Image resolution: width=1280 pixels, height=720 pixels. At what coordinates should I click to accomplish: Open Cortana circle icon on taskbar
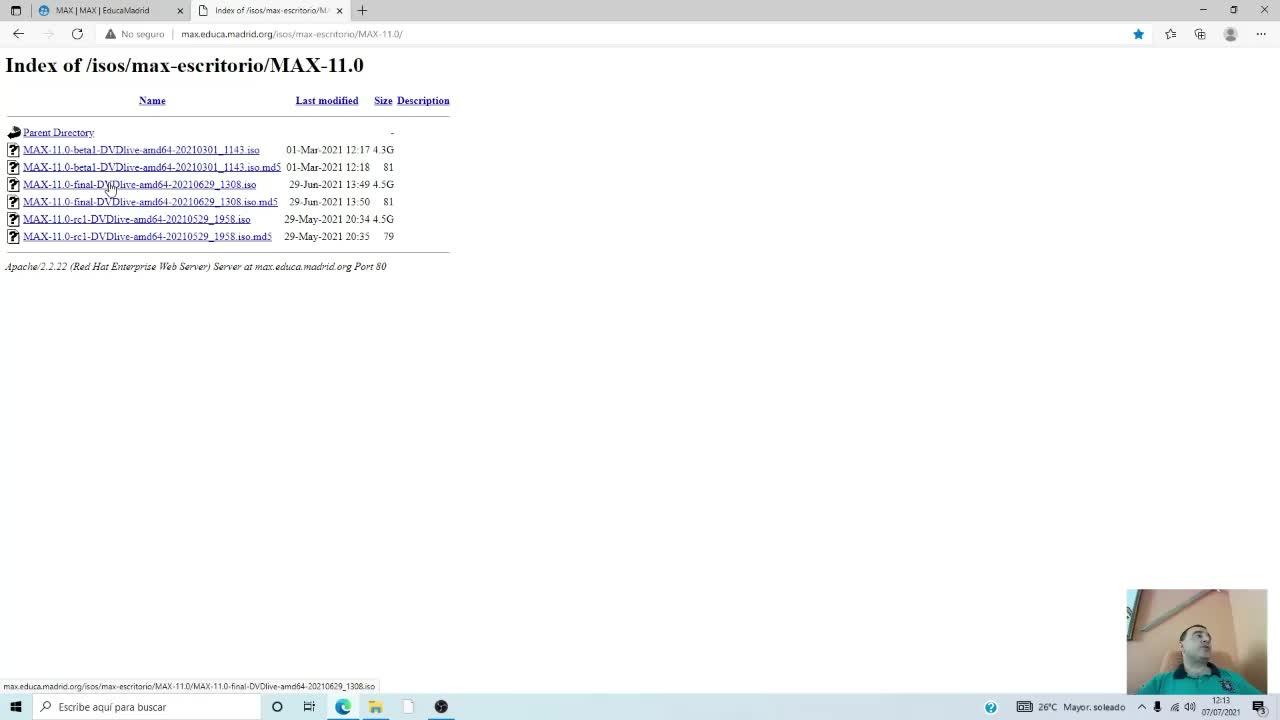[x=277, y=707]
